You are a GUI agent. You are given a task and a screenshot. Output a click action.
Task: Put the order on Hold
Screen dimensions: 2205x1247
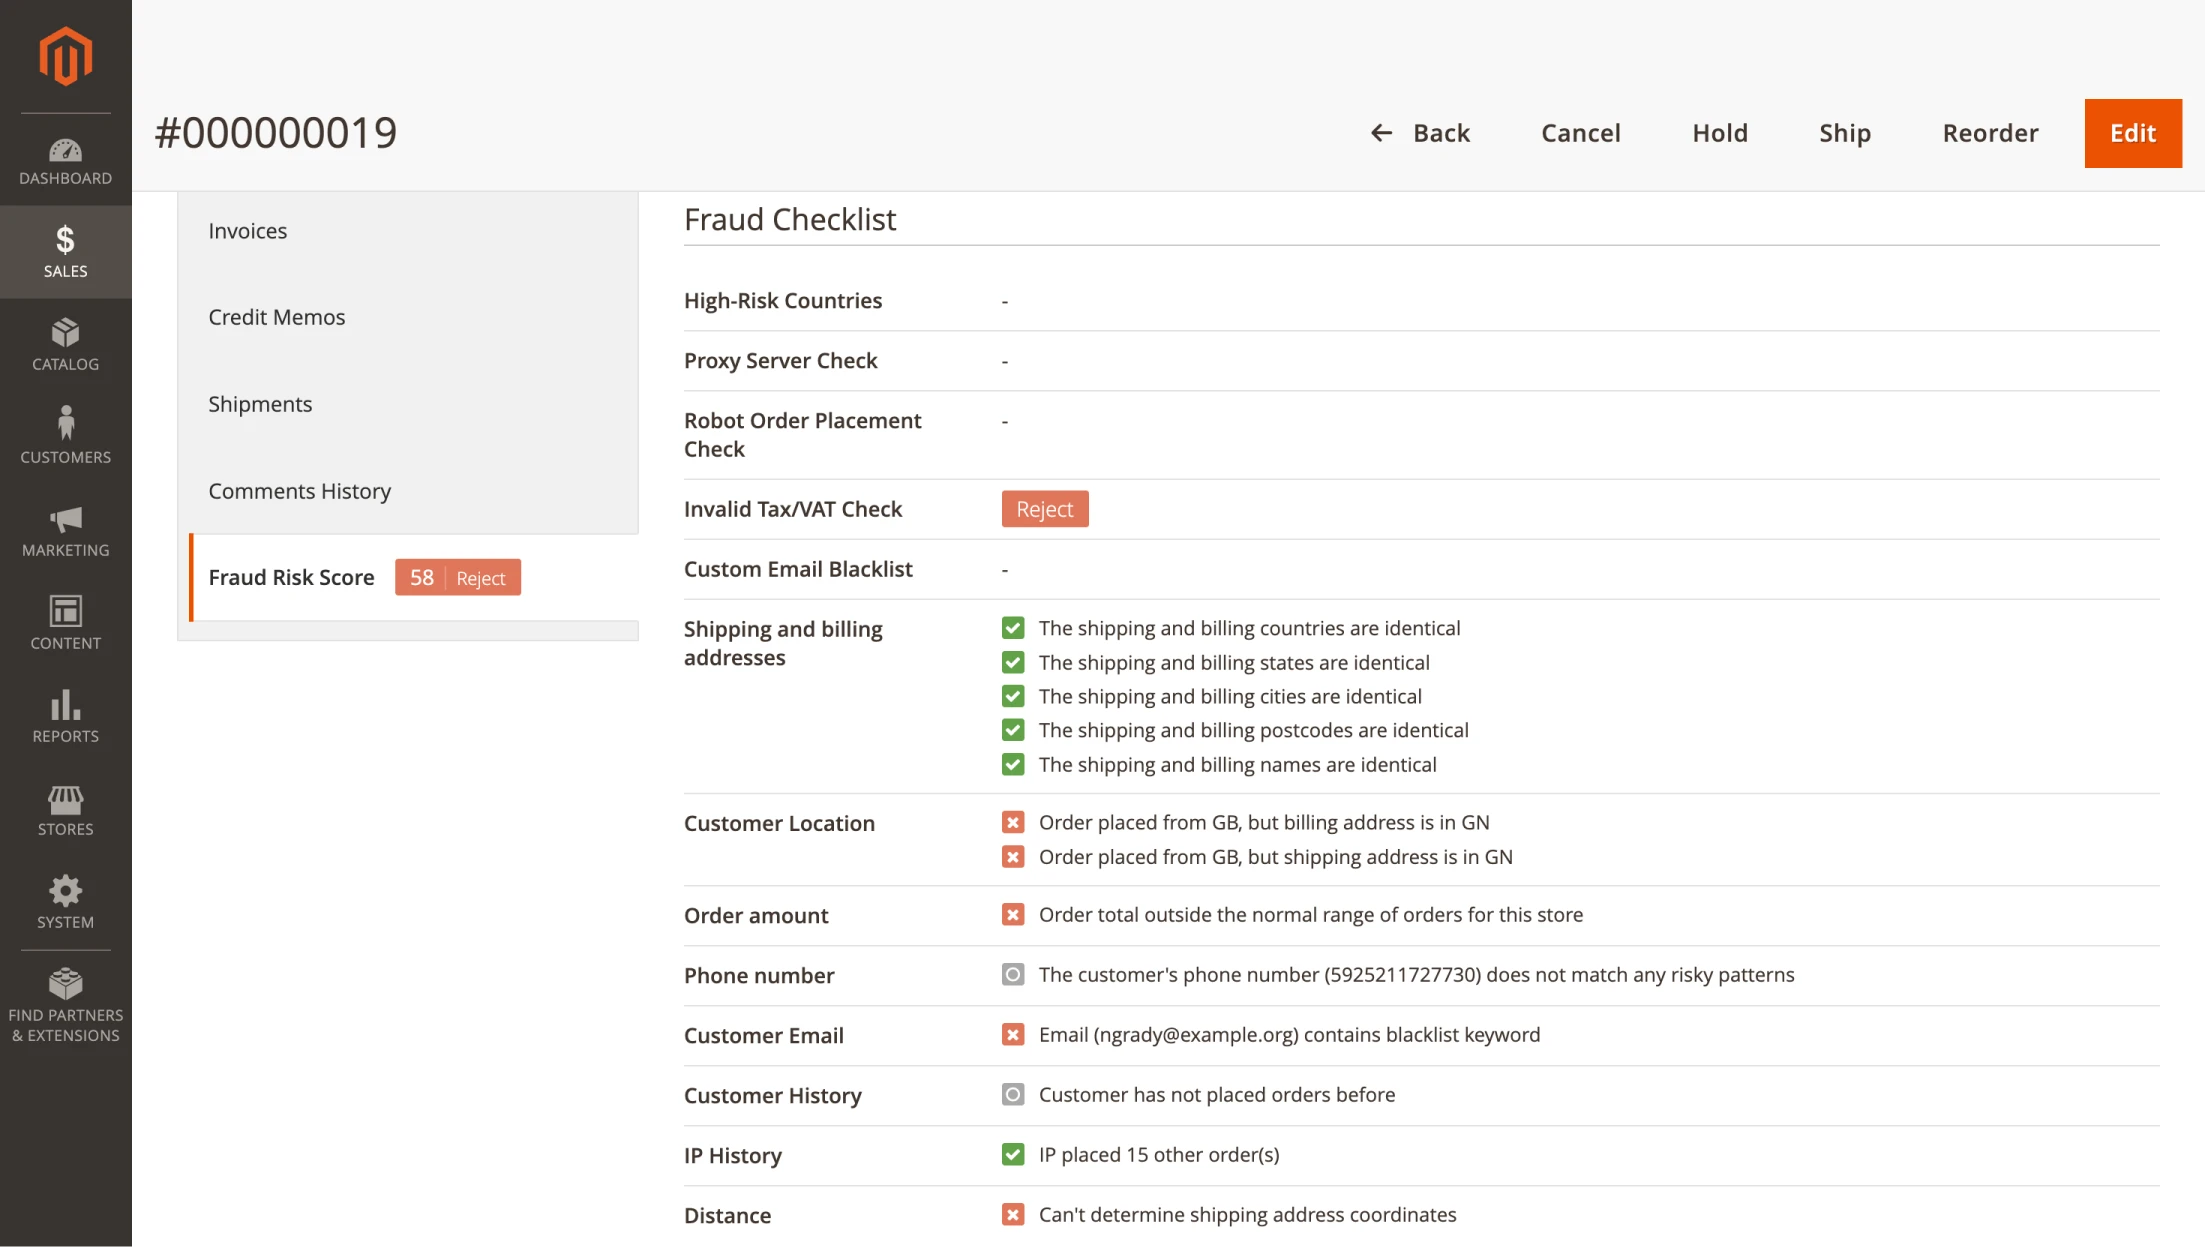[1719, 132]
